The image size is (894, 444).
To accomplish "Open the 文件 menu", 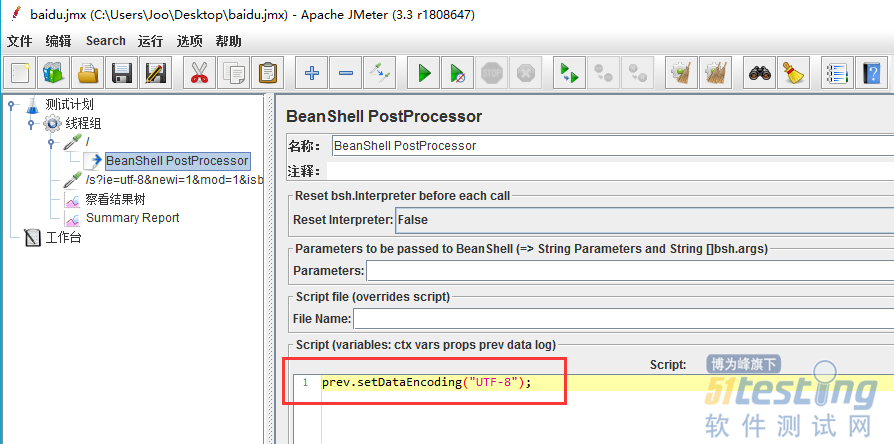I will [x=19, y=41].
